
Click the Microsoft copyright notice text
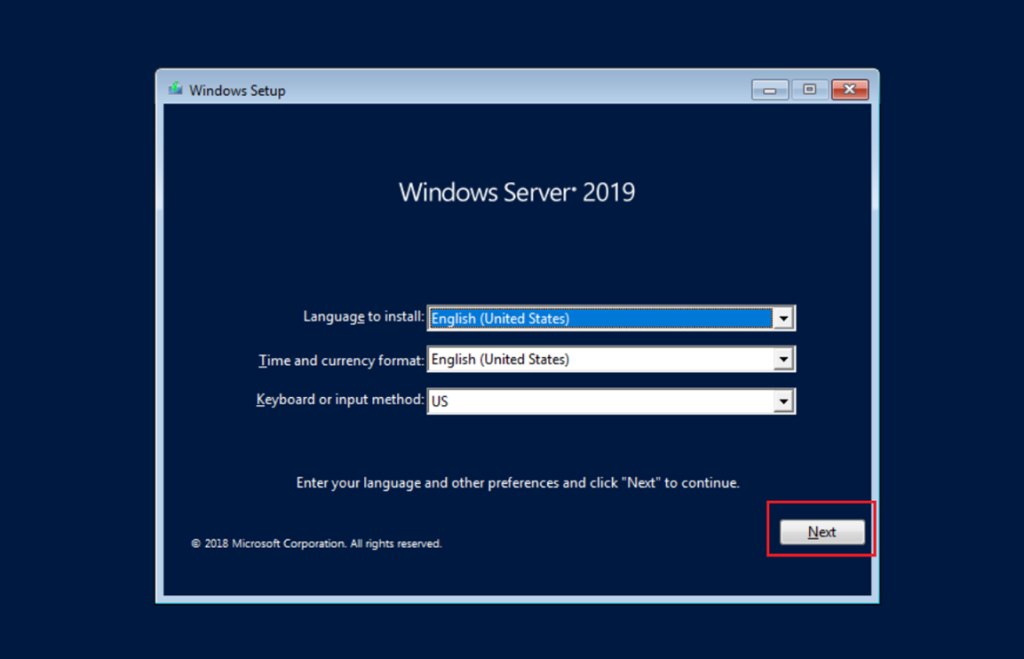click(316, 544)
